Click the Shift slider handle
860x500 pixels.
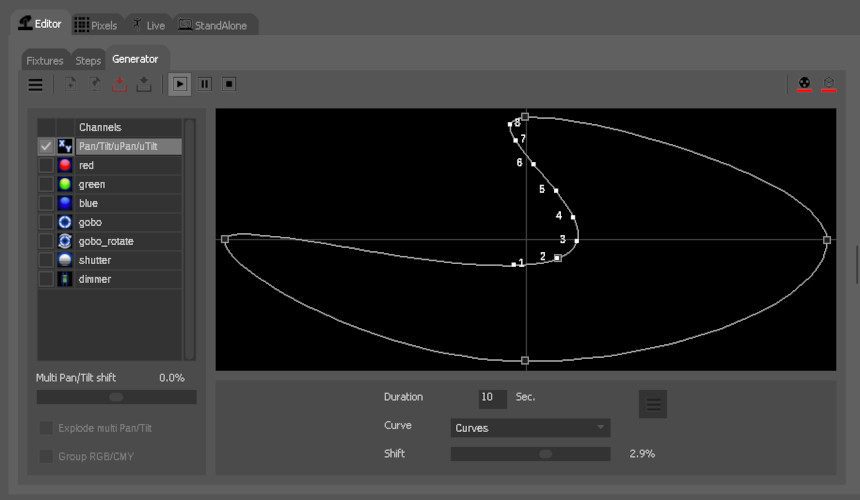point(545,454)
